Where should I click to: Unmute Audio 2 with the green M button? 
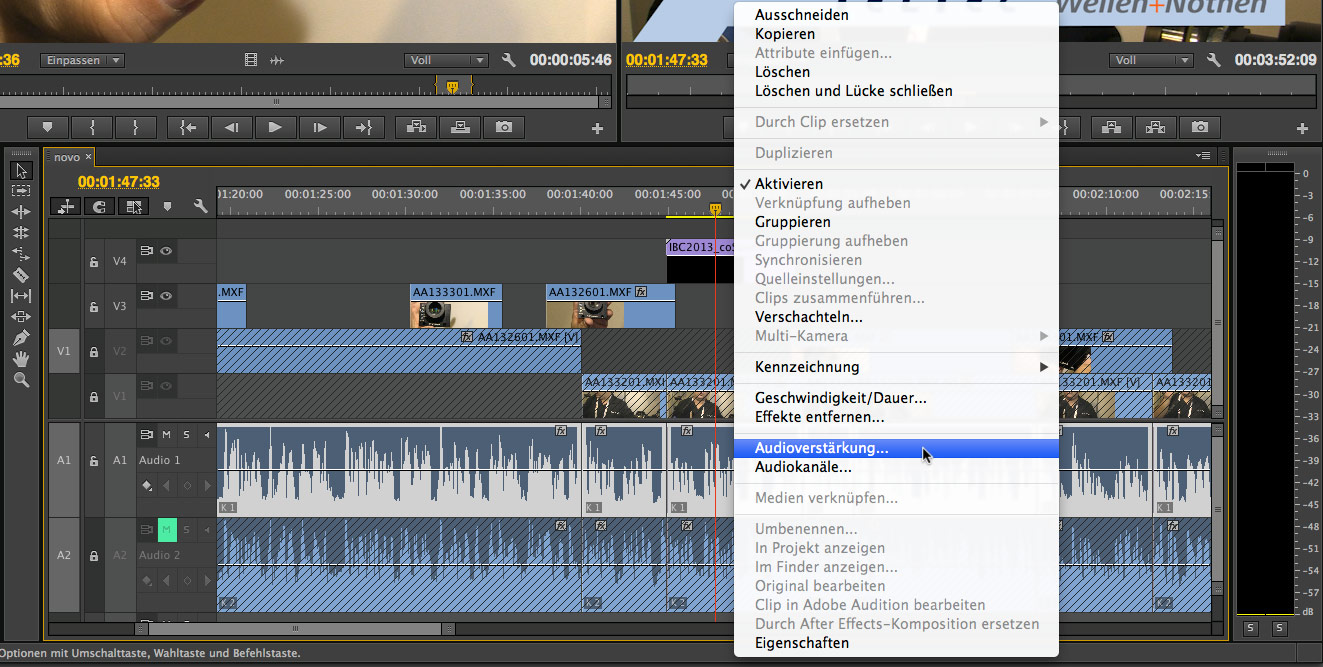pos(166,528)
